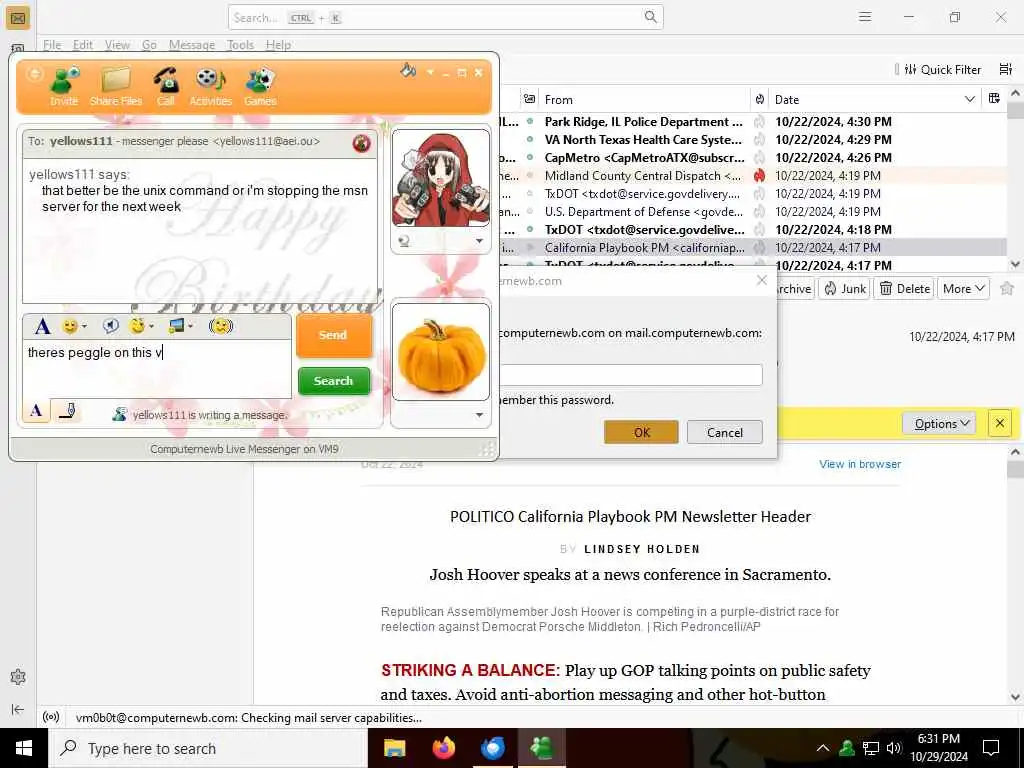Open the Tools menu in Thunderbird
The width and height of the screenshot is (1024, 768).
(240, 44)
